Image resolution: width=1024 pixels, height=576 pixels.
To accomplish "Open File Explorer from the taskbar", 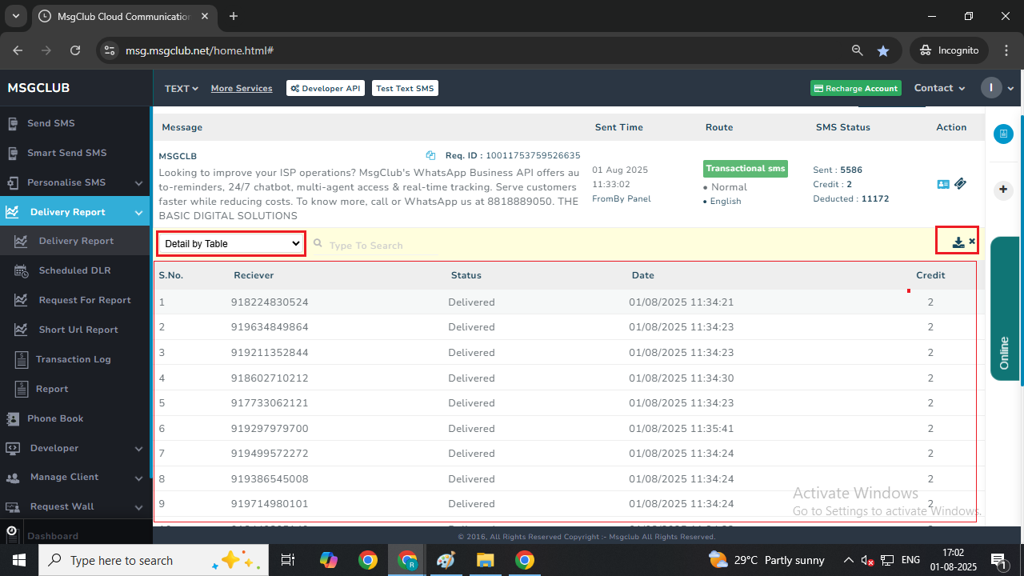I will click(x=485, y=560).
